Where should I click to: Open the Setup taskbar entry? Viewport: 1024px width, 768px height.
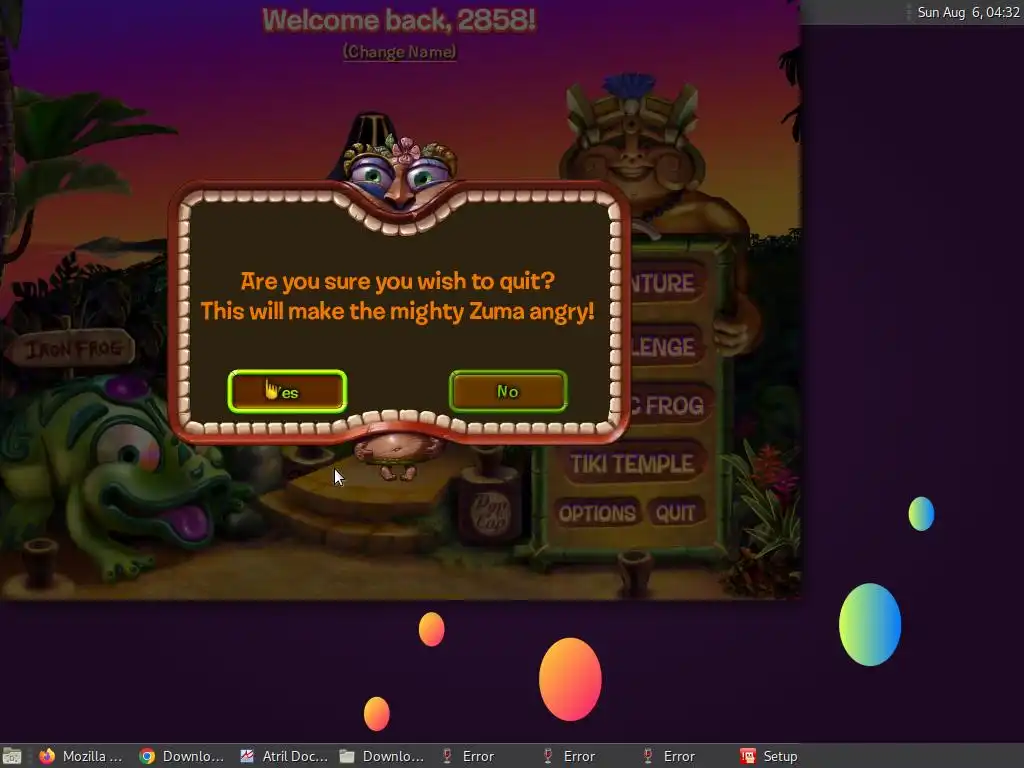(769, 756)
